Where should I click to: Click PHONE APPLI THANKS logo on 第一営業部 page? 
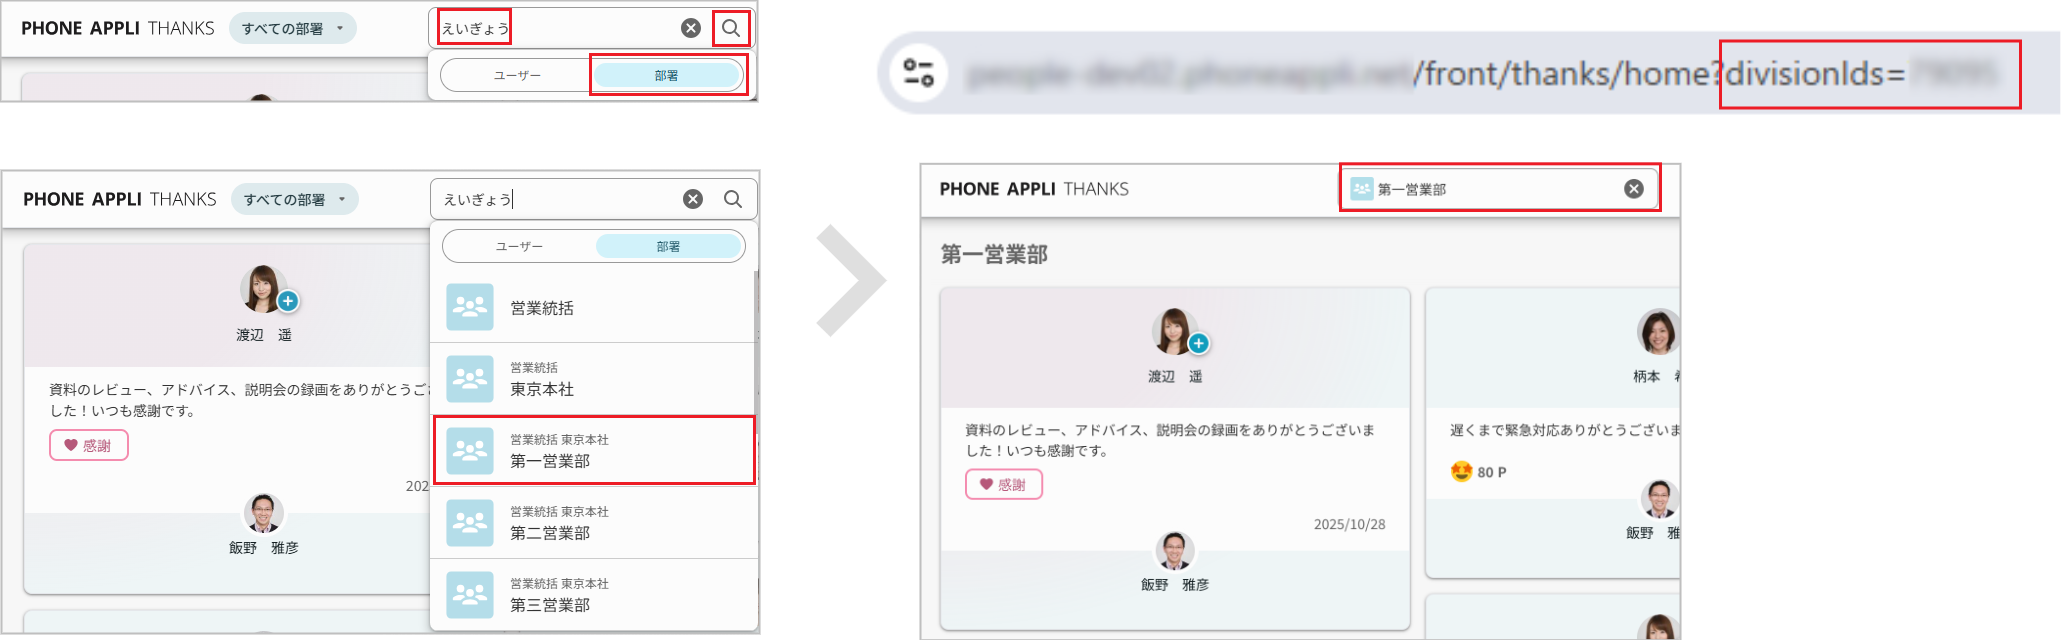point(1034,189)
